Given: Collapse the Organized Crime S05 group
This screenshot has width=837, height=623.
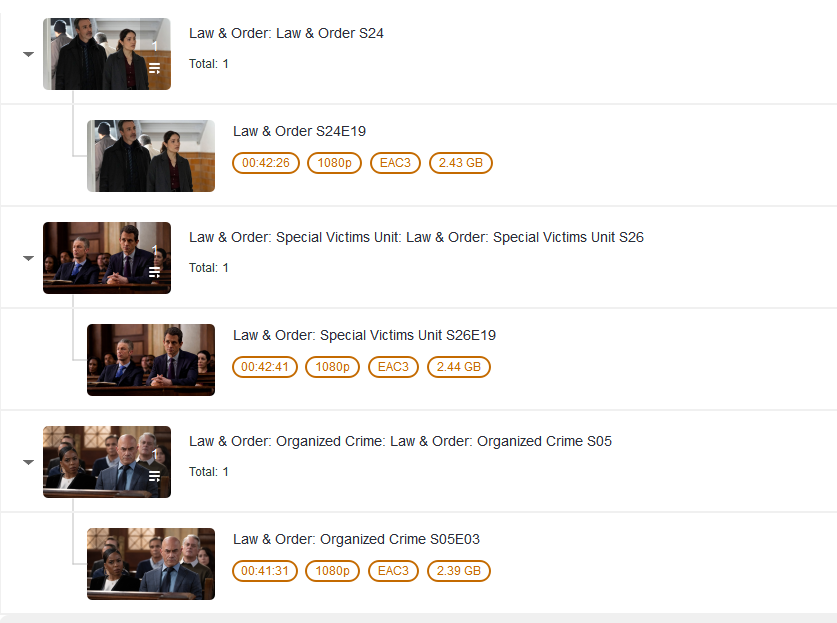Looking at the screenshot, I should point(28,463).
